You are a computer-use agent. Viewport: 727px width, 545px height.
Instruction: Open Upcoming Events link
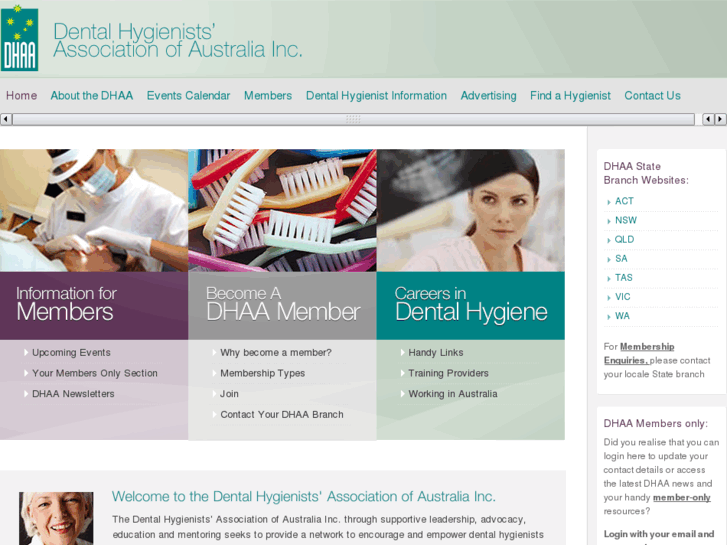tap(71, 353)
